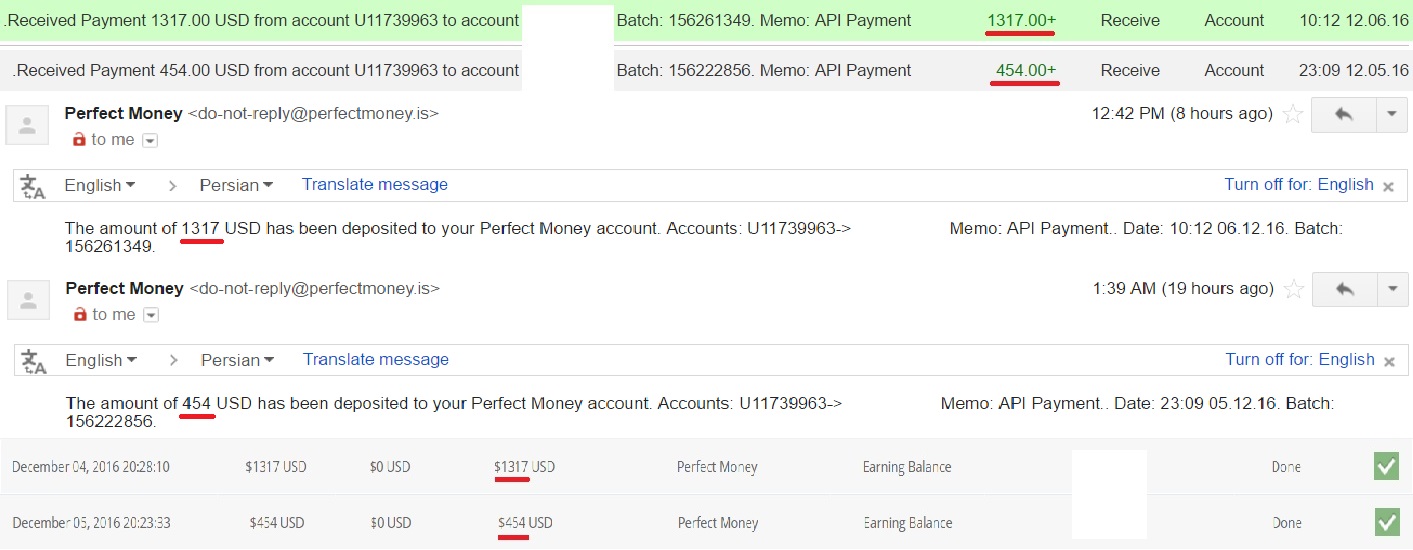The image size is (1413, 550).
Task: Click '23:09 12.05.16' timestamp in history
Action: (x=1354, y=70)
